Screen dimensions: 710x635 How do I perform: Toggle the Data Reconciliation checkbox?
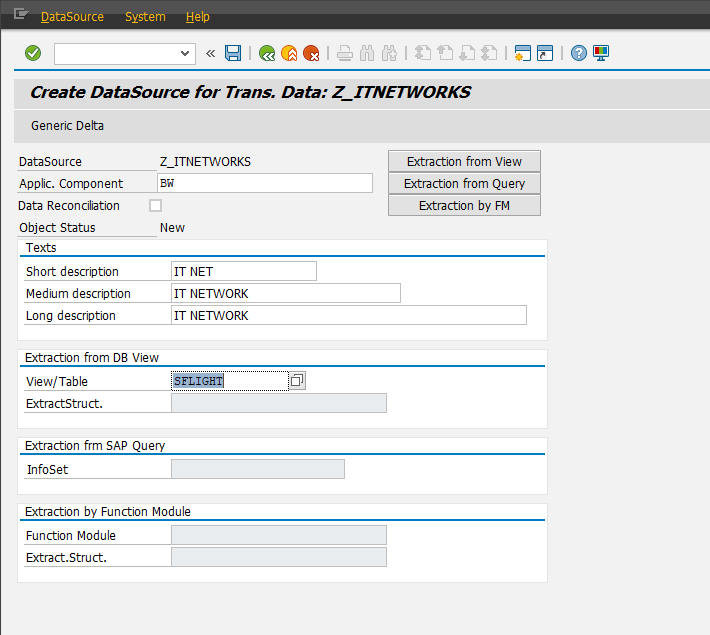[x=155, y=206]
